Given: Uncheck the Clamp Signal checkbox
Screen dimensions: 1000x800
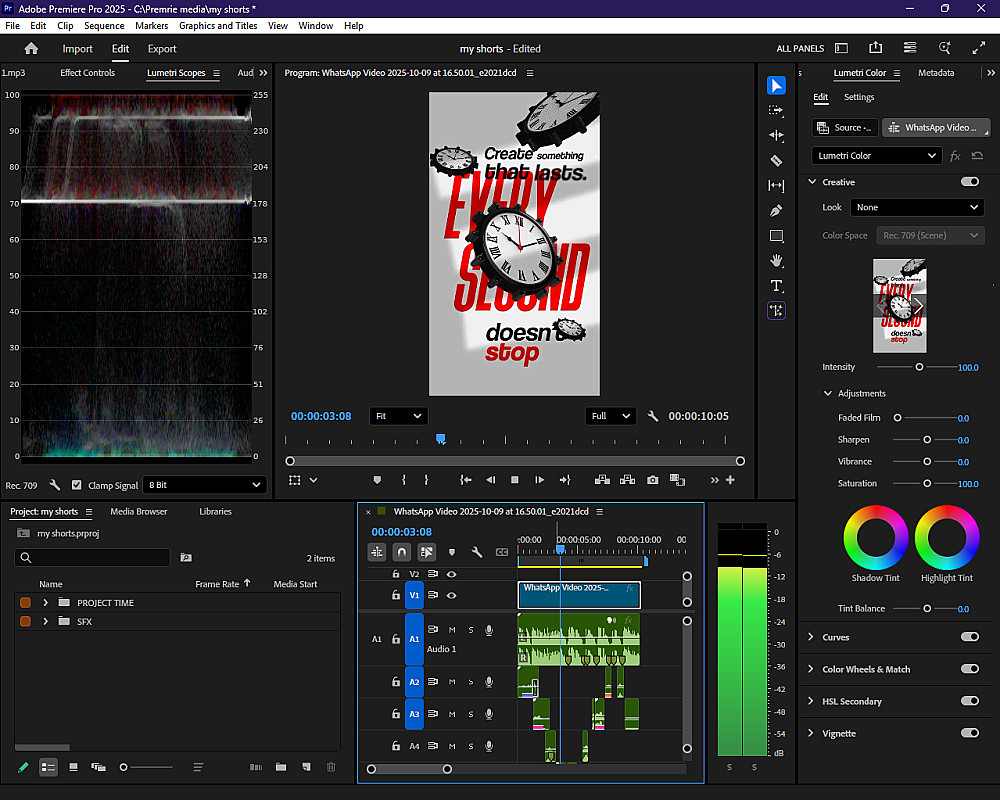Looking at the screenshot, I should [78, 485].
